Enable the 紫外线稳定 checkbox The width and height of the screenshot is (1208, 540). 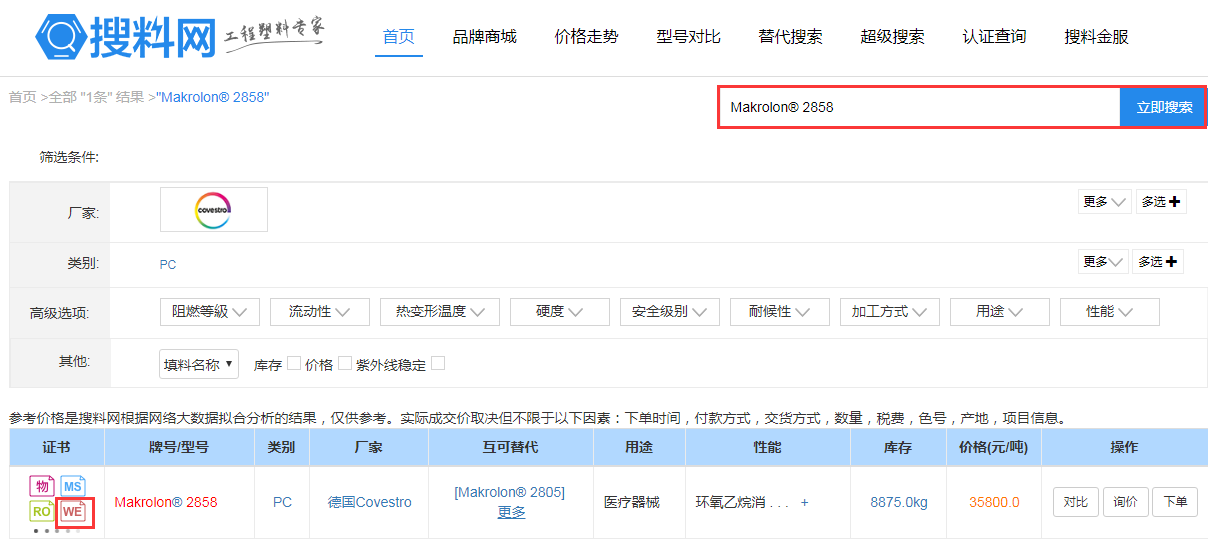point(437,364)
